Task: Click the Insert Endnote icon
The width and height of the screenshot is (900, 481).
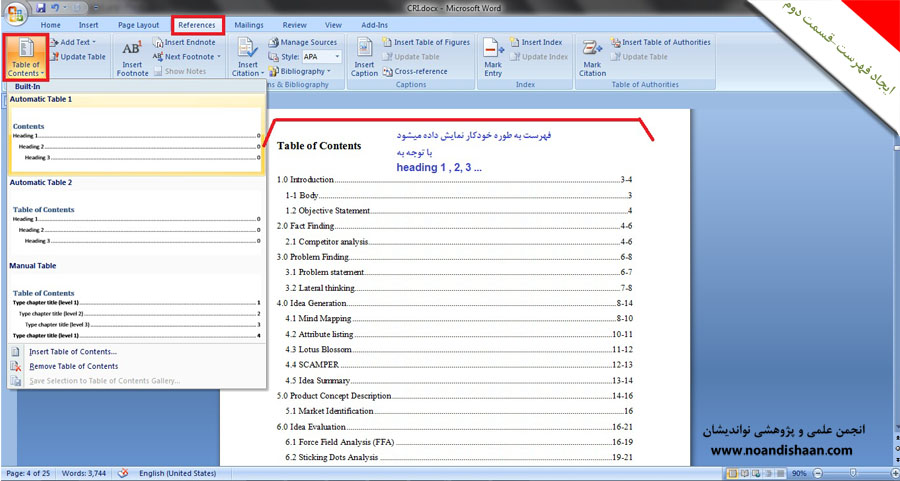Action: [158, 43]
